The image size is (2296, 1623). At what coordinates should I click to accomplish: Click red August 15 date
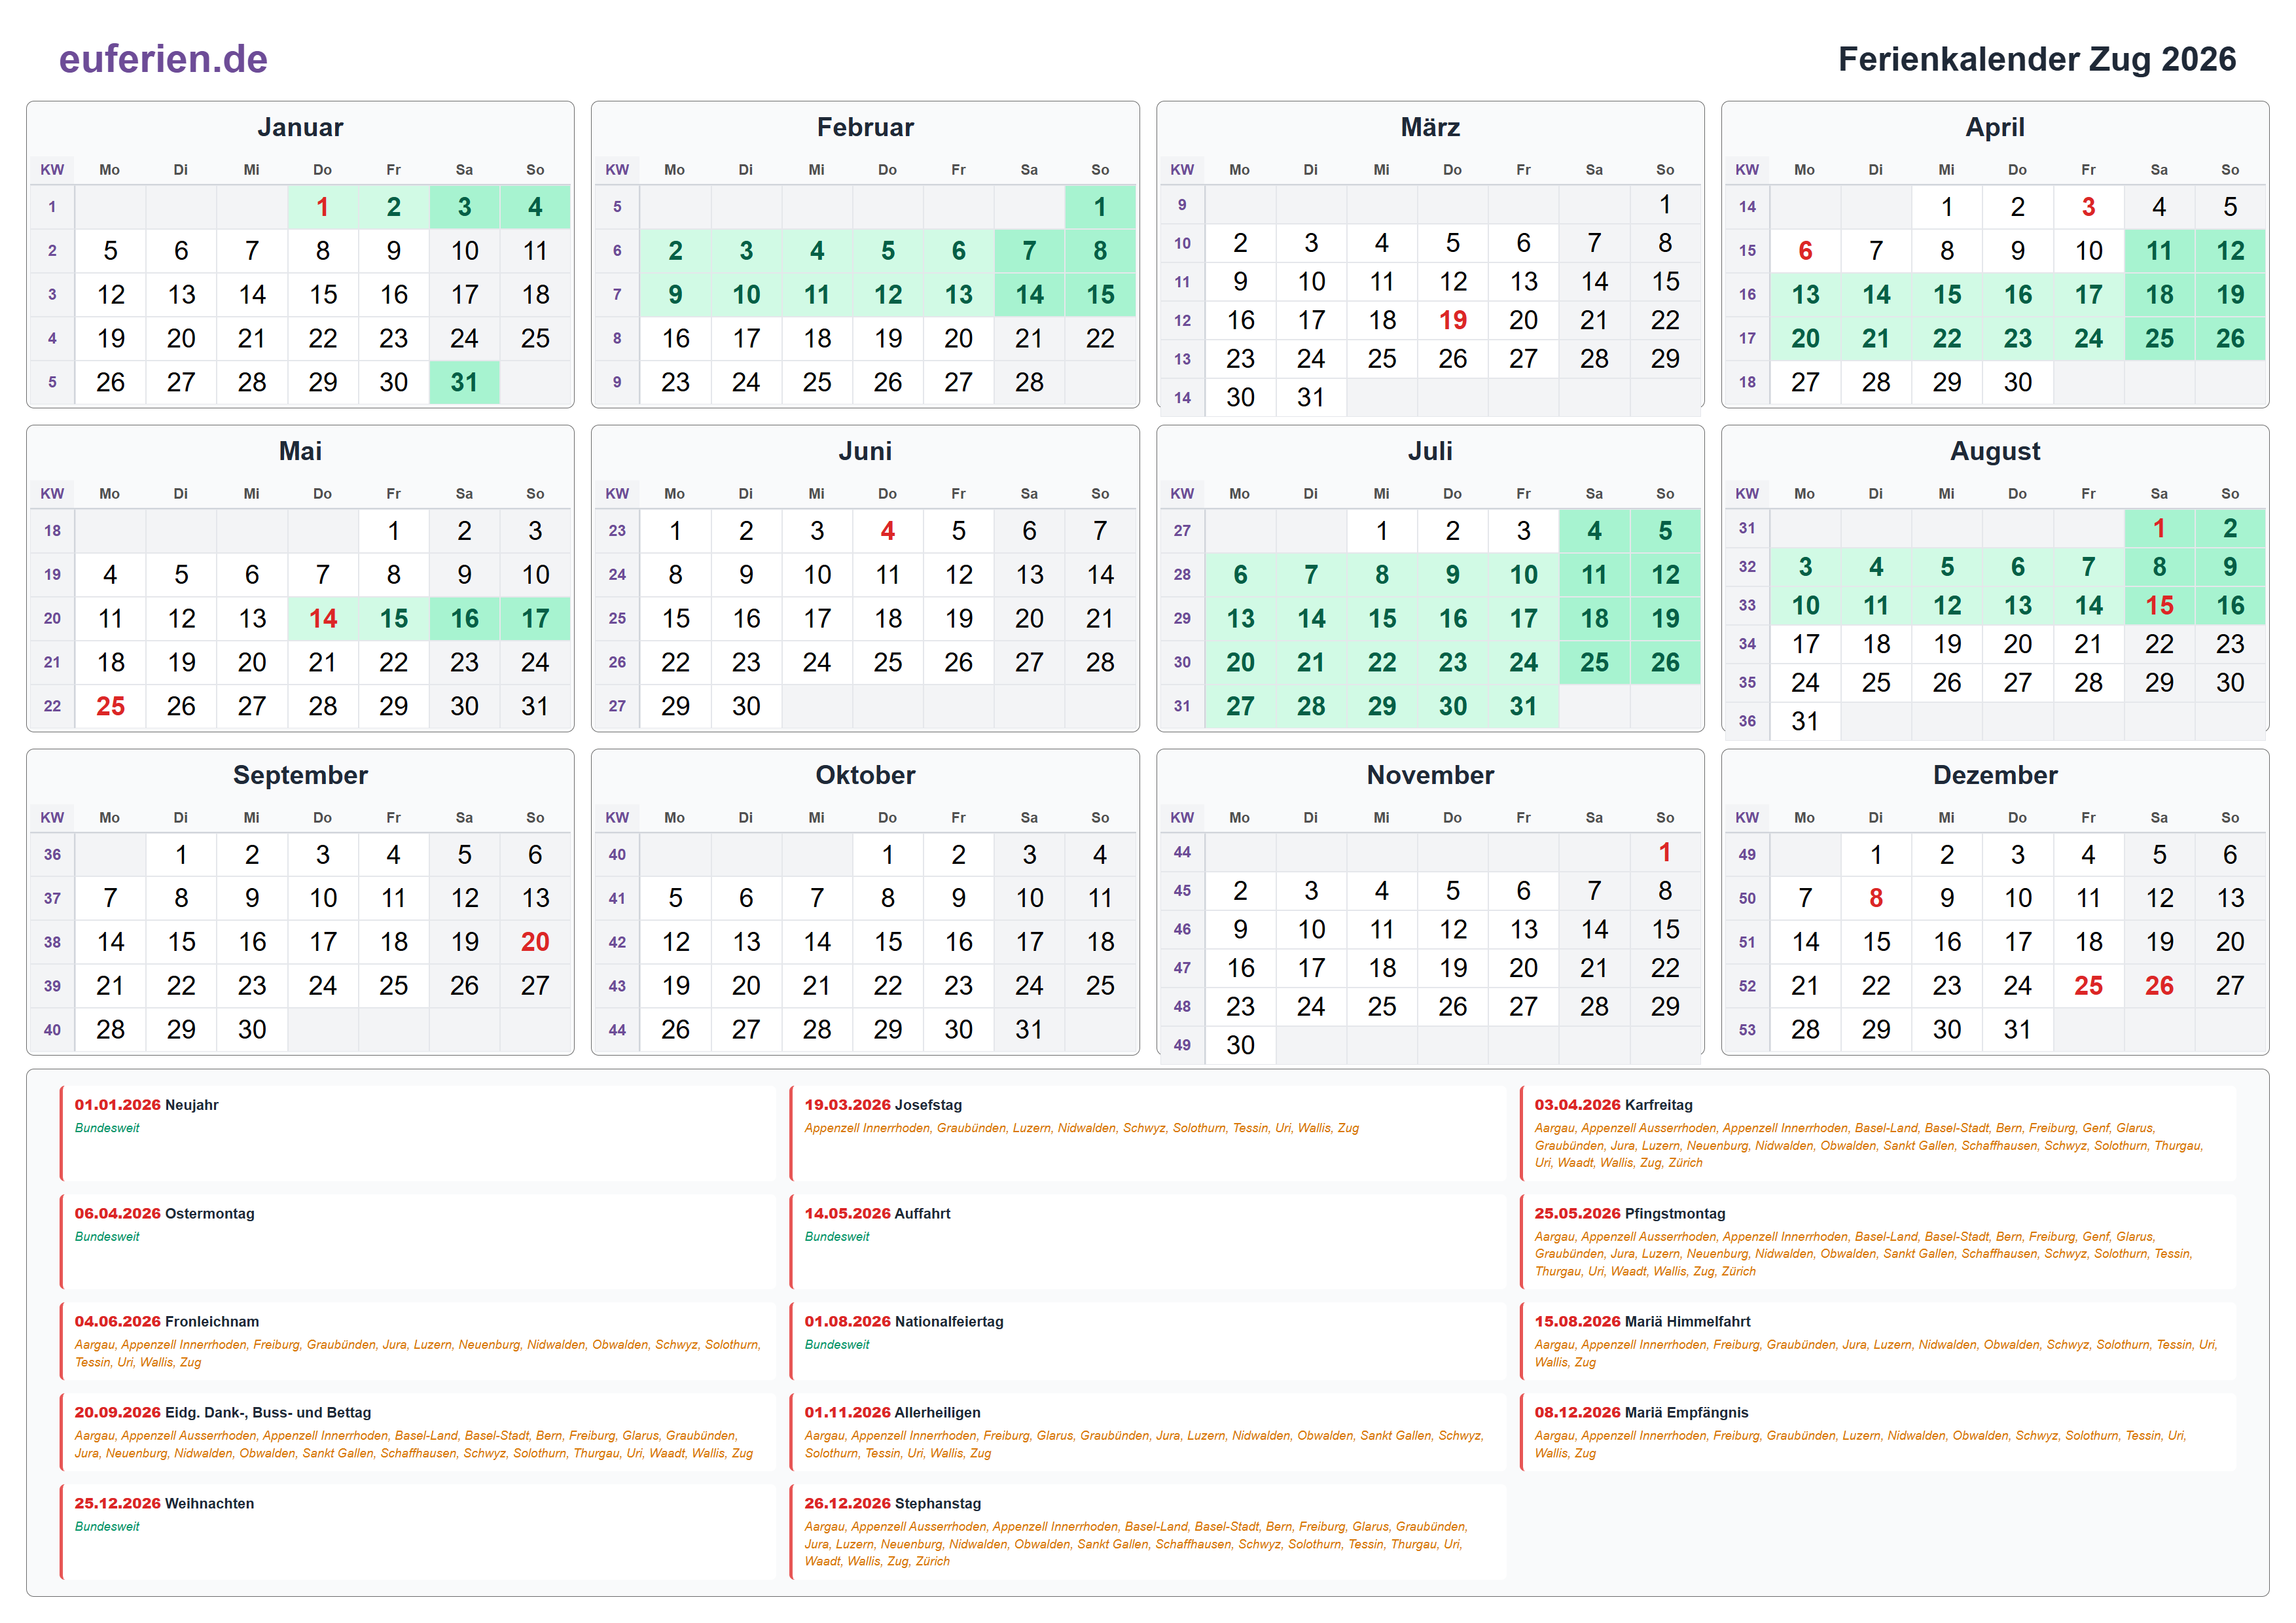[x=2159, y=606]
